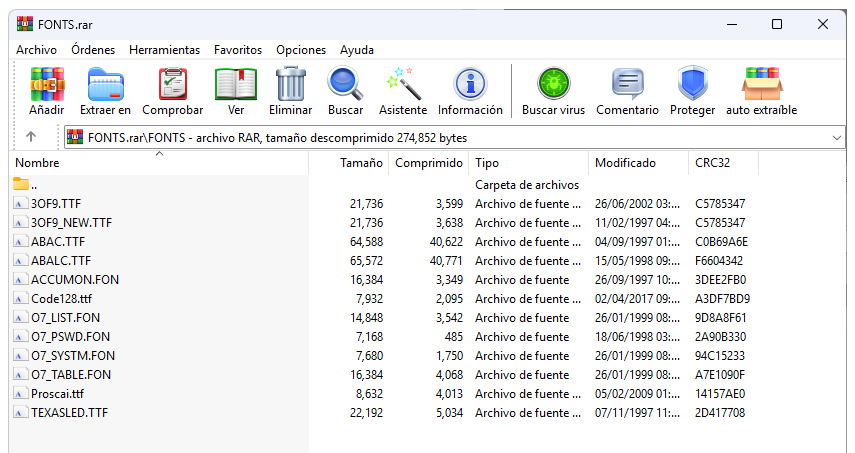Click the ABAC.TTF file icon

(x=21, y=241)
